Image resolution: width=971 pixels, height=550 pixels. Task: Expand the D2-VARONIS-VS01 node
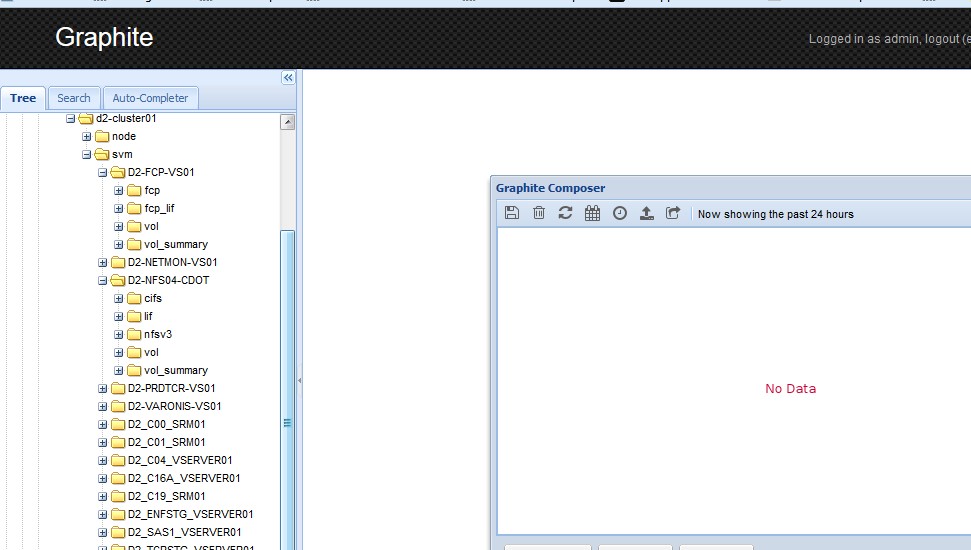click(103, 406)
